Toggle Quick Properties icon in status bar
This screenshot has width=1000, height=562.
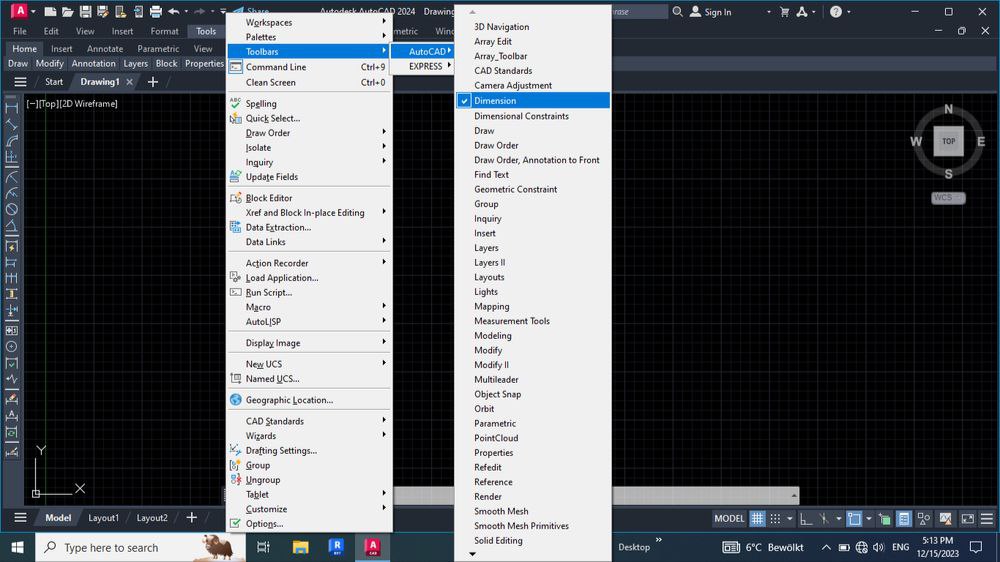pyautogui.click(x=904, y=519)
